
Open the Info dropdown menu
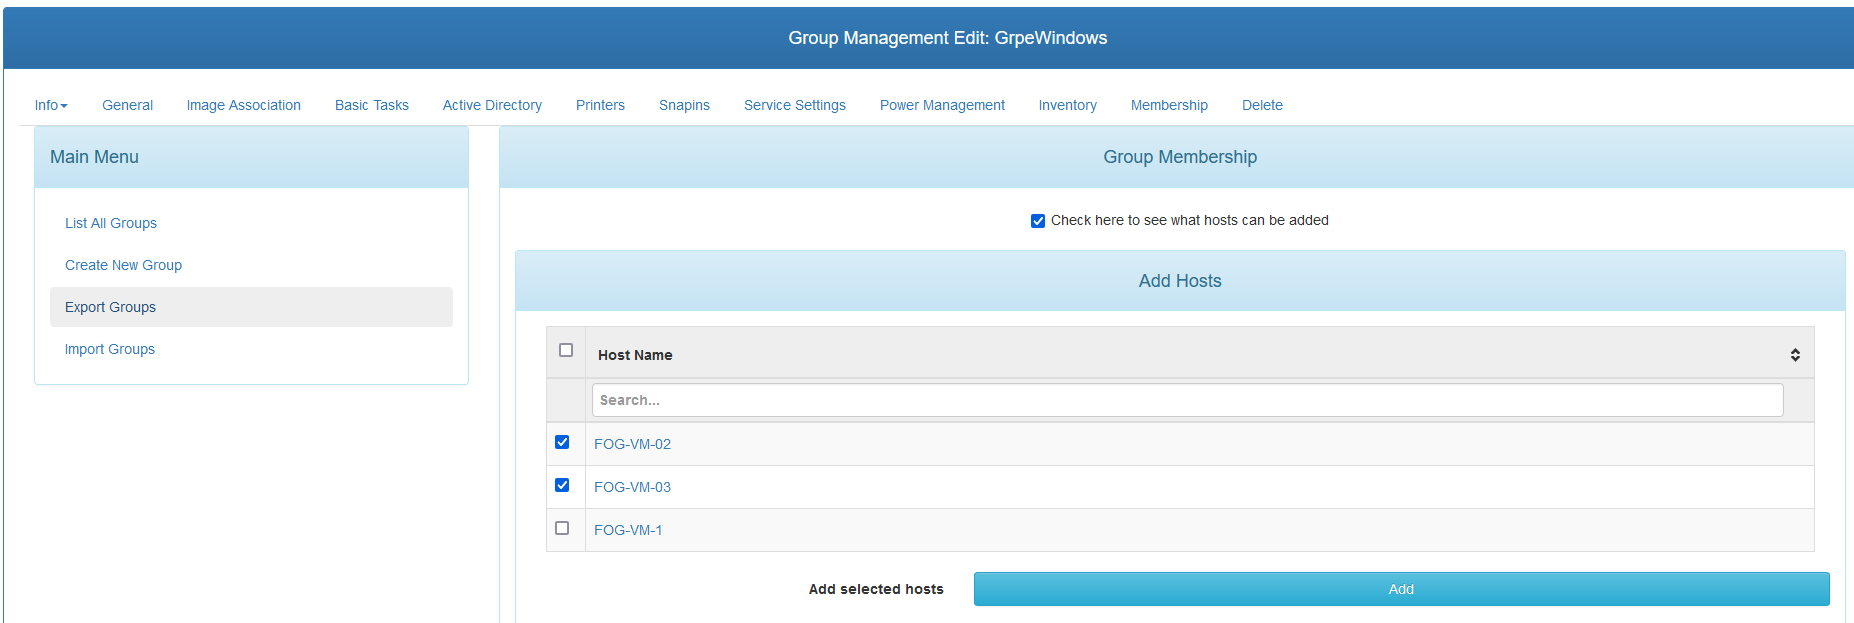pos(51,105)
